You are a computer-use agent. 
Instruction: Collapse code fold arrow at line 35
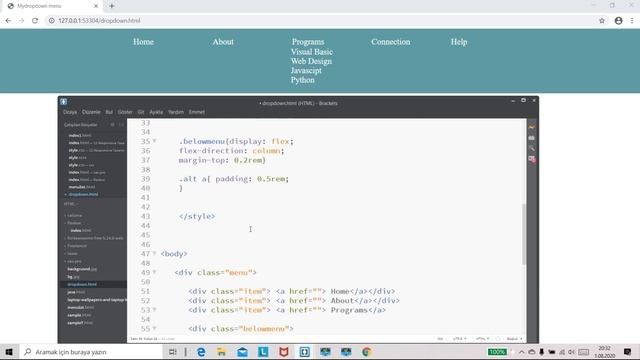[x=154, y=141]
